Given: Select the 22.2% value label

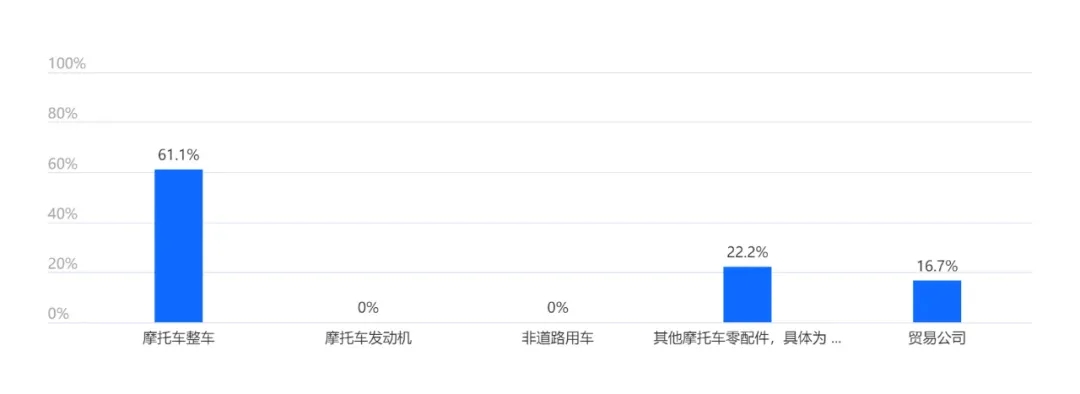Looking at the screenshot, I should tap(747, 252).
